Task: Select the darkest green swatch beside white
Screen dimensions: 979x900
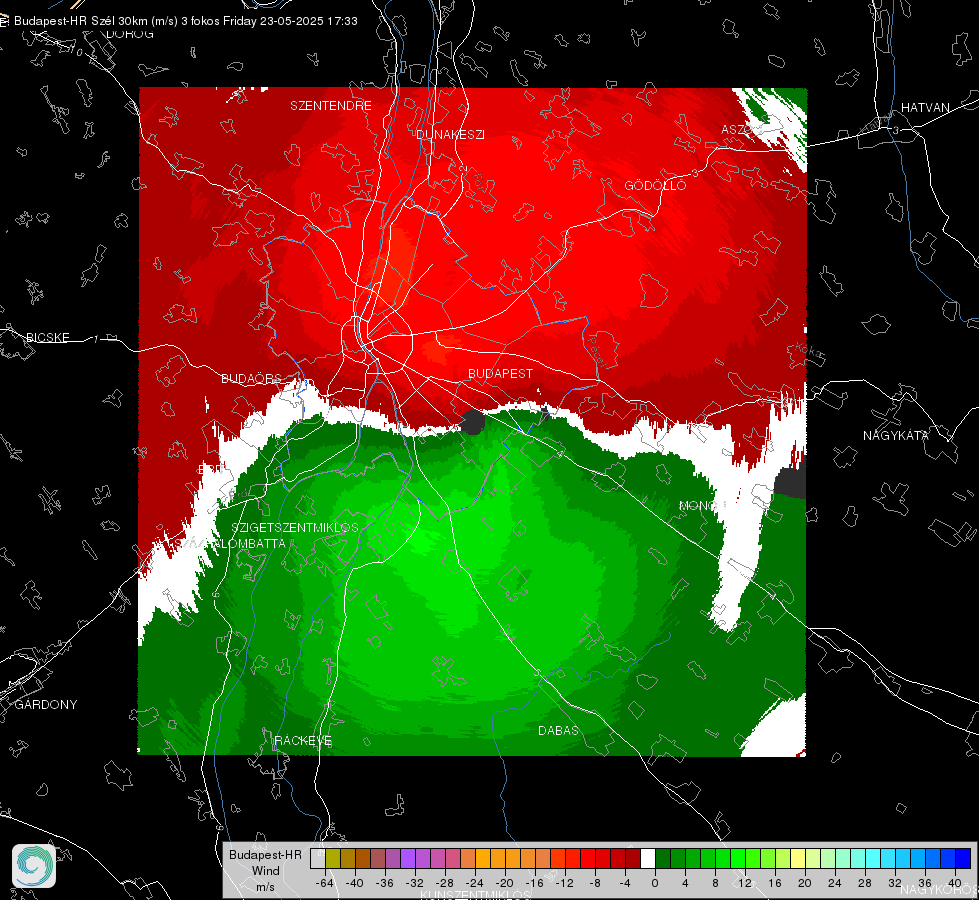Action: click(663, 859)
